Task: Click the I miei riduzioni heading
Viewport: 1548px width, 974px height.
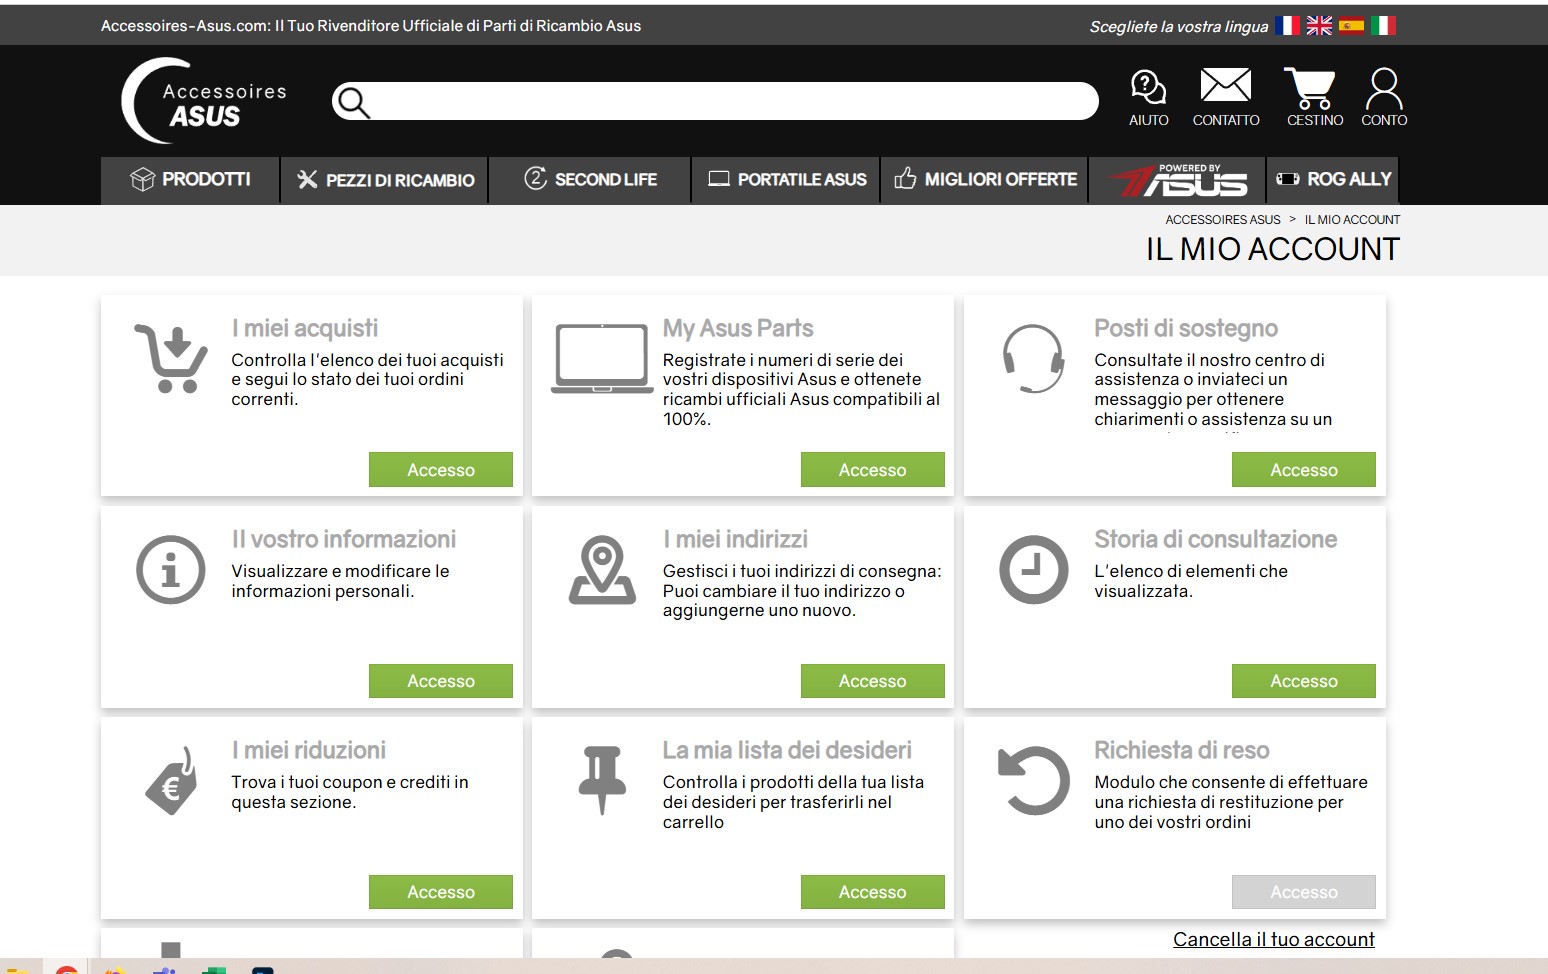Action: pos(309,750)
